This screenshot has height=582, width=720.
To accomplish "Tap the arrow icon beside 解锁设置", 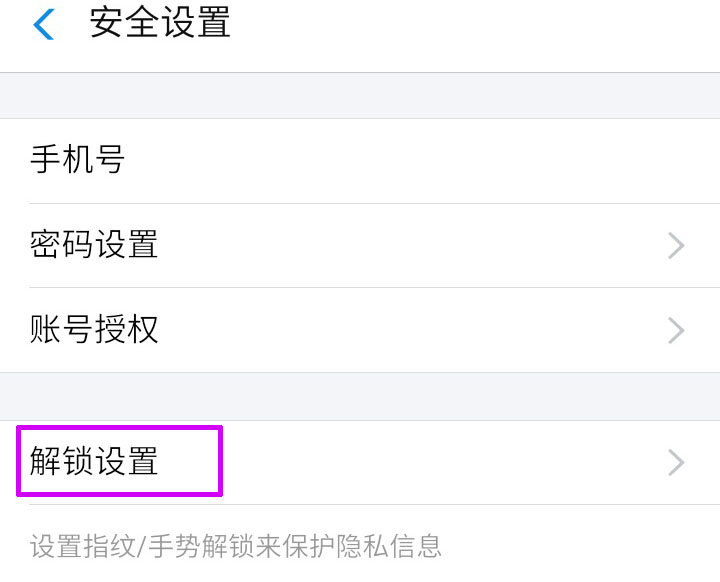I will (x=676, y=462).
